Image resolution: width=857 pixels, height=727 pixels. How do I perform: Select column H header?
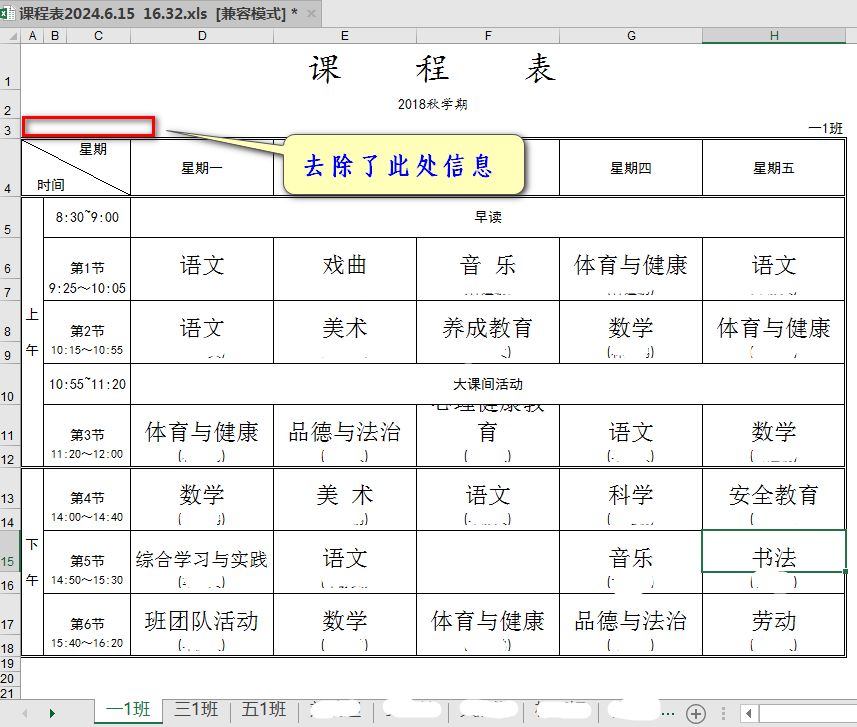[x=773, y=36]
